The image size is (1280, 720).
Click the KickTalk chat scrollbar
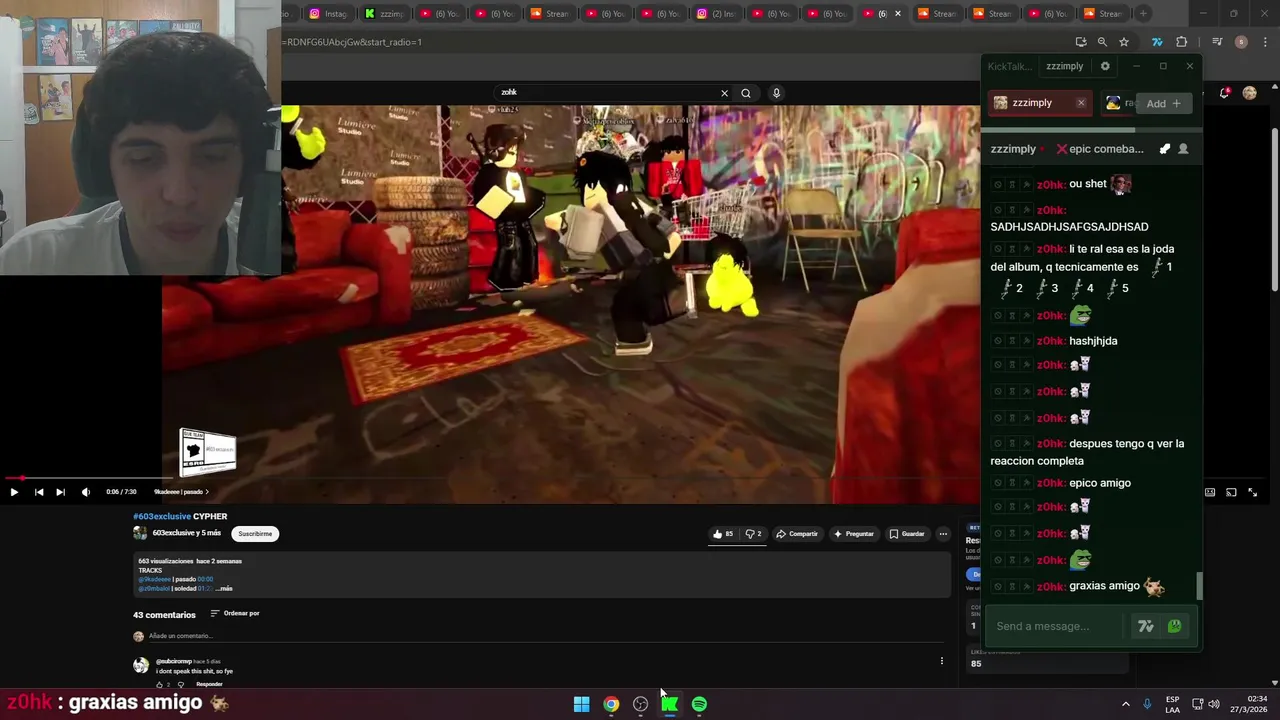coord(1199,586)
